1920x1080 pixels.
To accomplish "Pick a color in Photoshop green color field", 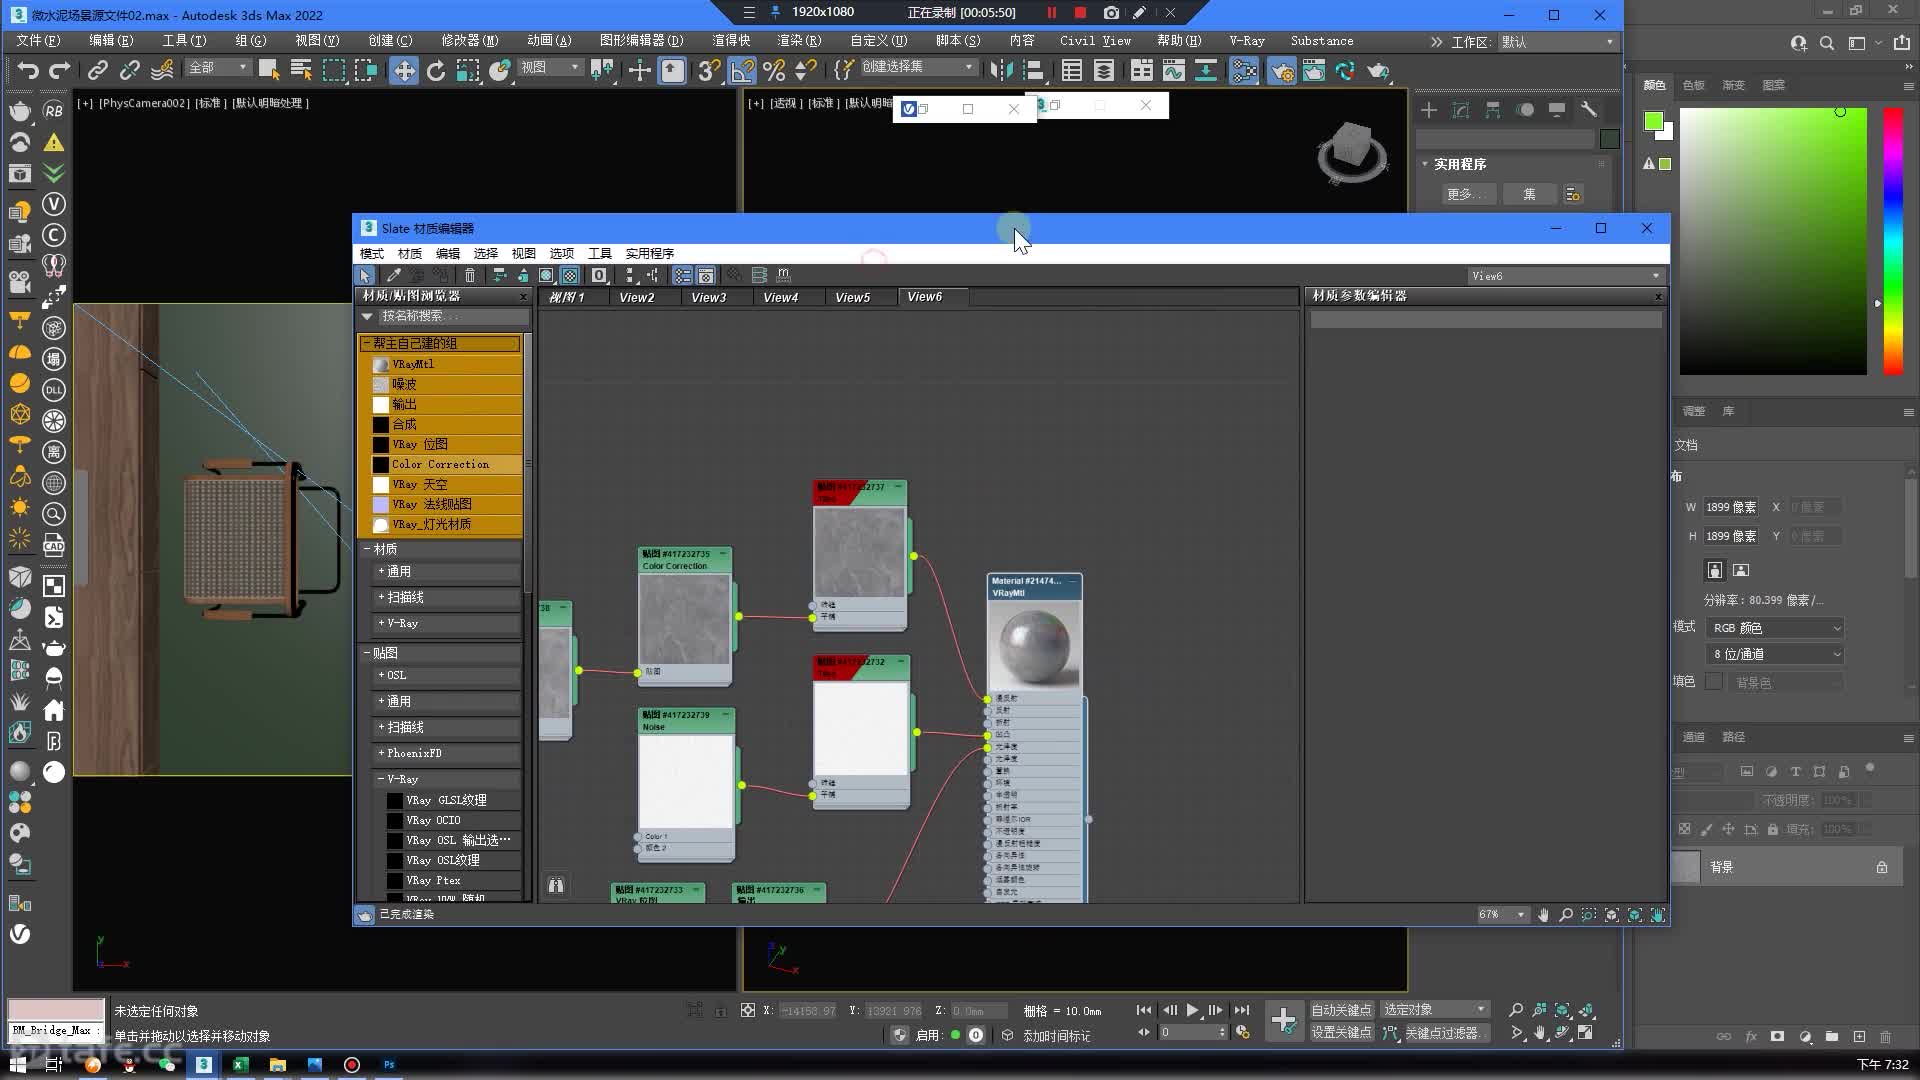I will tap(1772, 241).
